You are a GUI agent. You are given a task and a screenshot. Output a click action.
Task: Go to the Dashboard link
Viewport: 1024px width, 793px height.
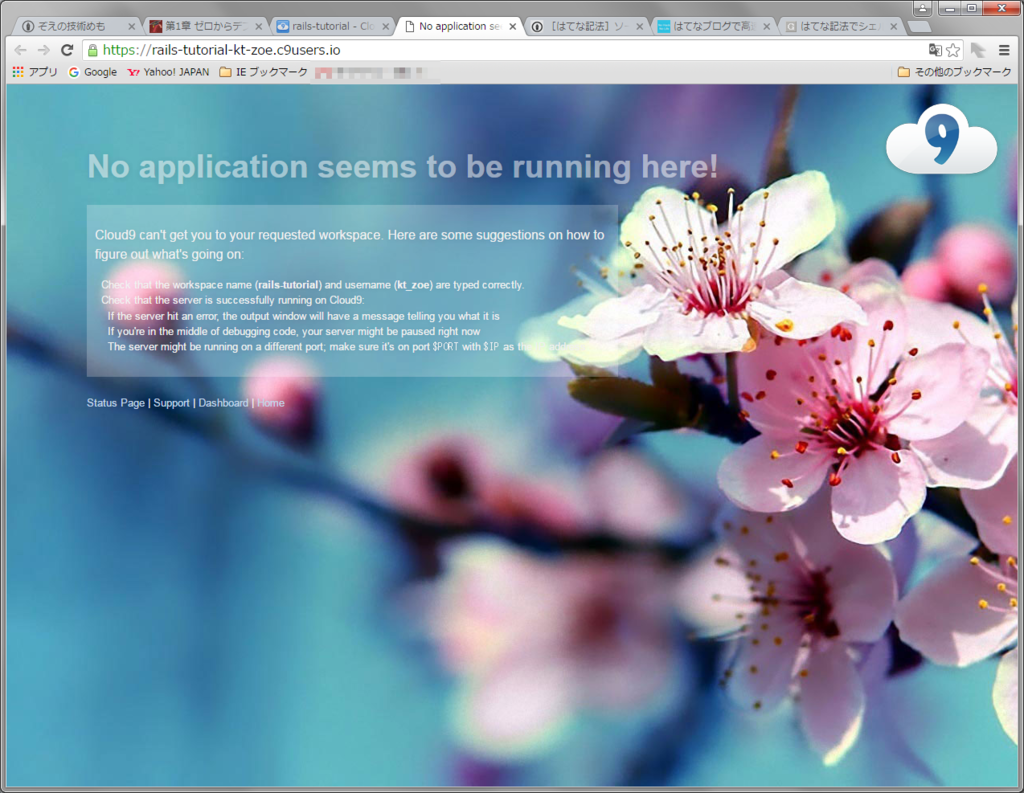(223, 403)
